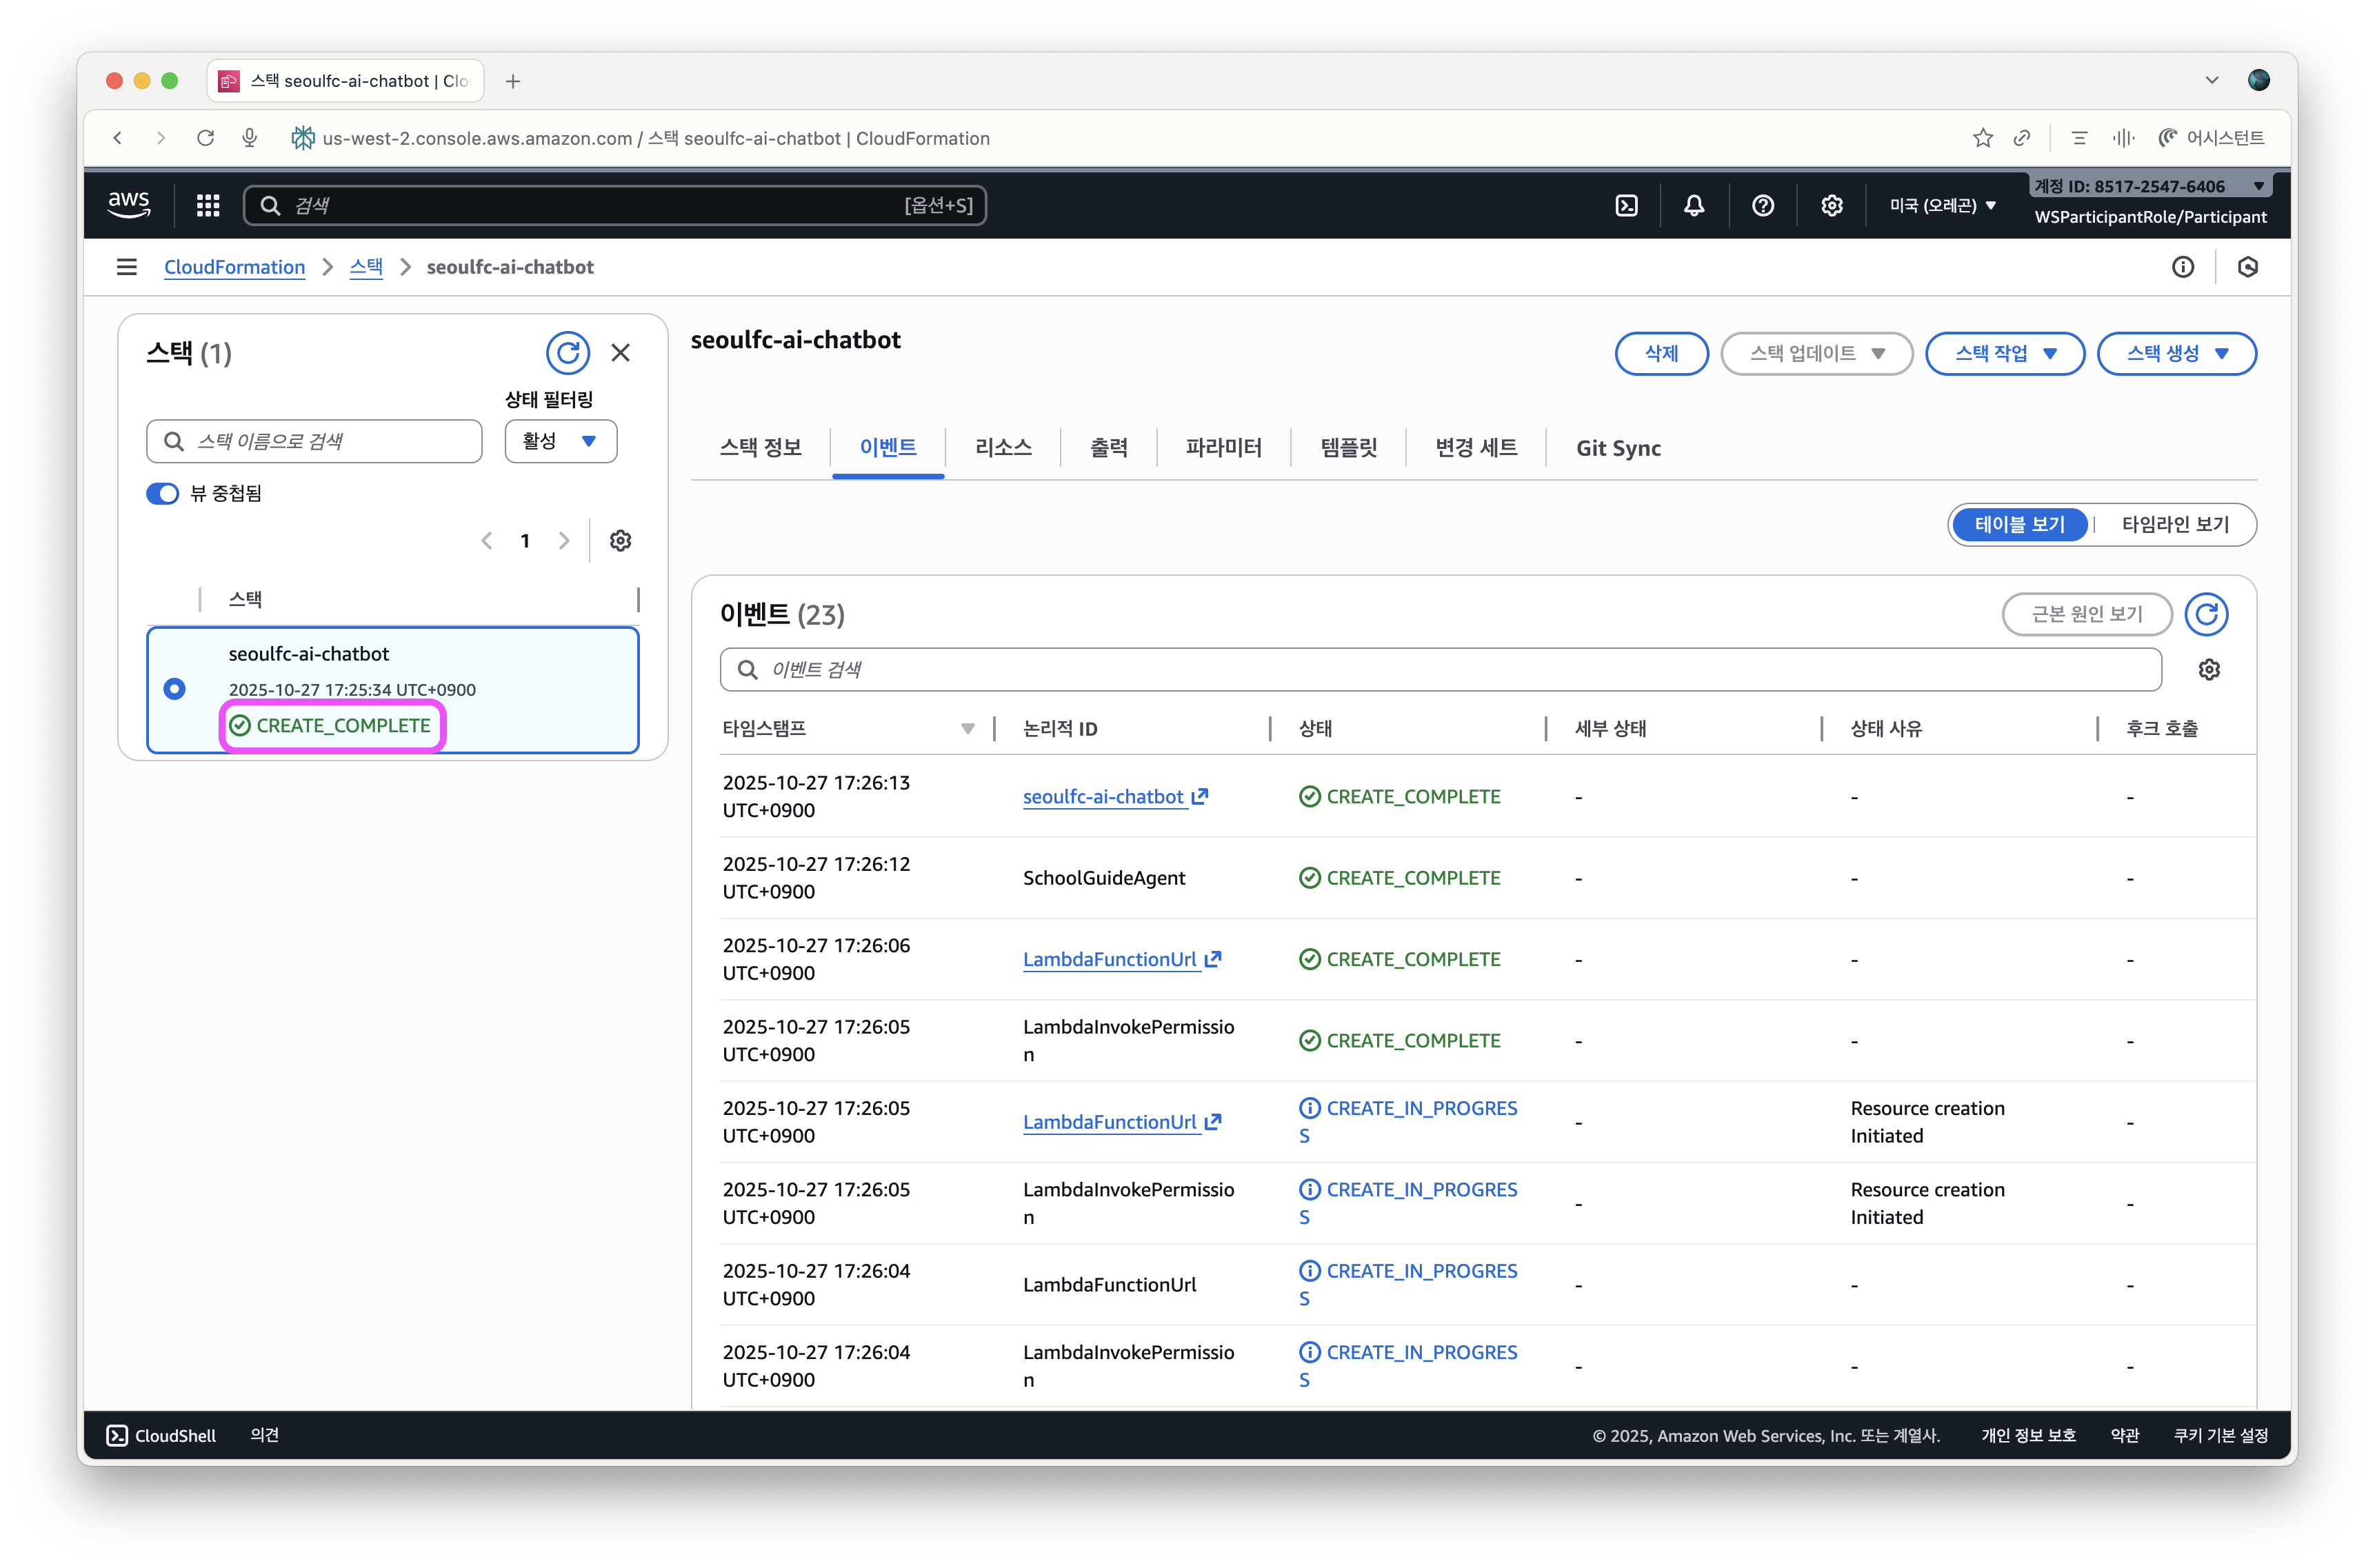Toggle the nested view switch
The height and width of the screenshot is (1568, 2375).
(x=162, y=494)
